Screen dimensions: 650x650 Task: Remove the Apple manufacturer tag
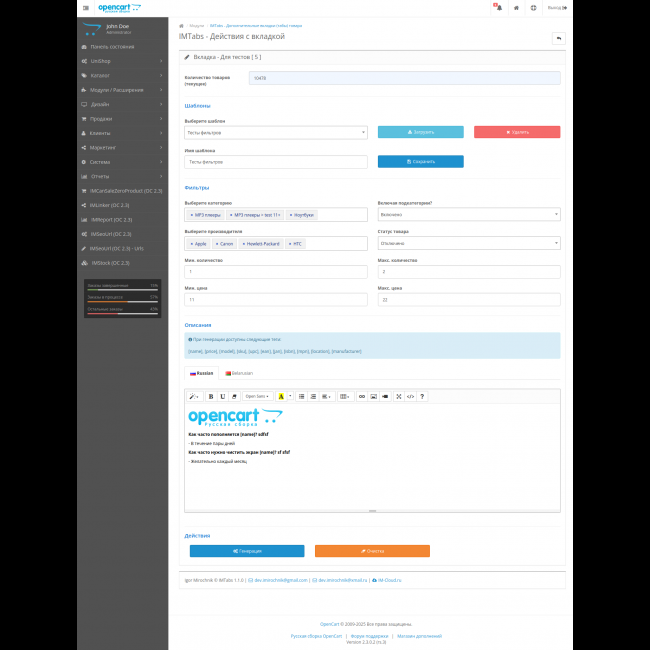(x=191, y=243)
